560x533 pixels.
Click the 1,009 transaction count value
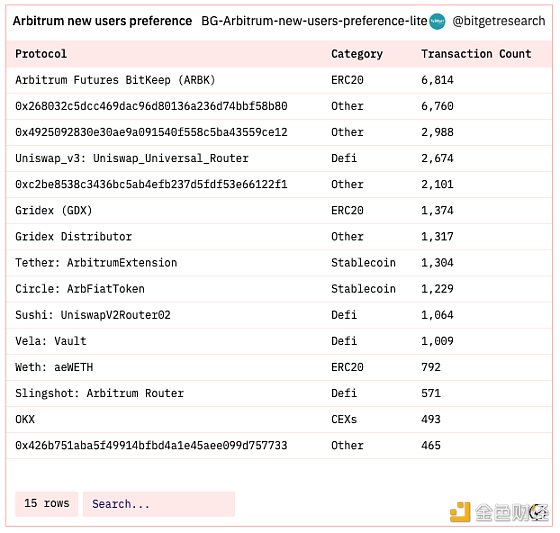[437, 341]
